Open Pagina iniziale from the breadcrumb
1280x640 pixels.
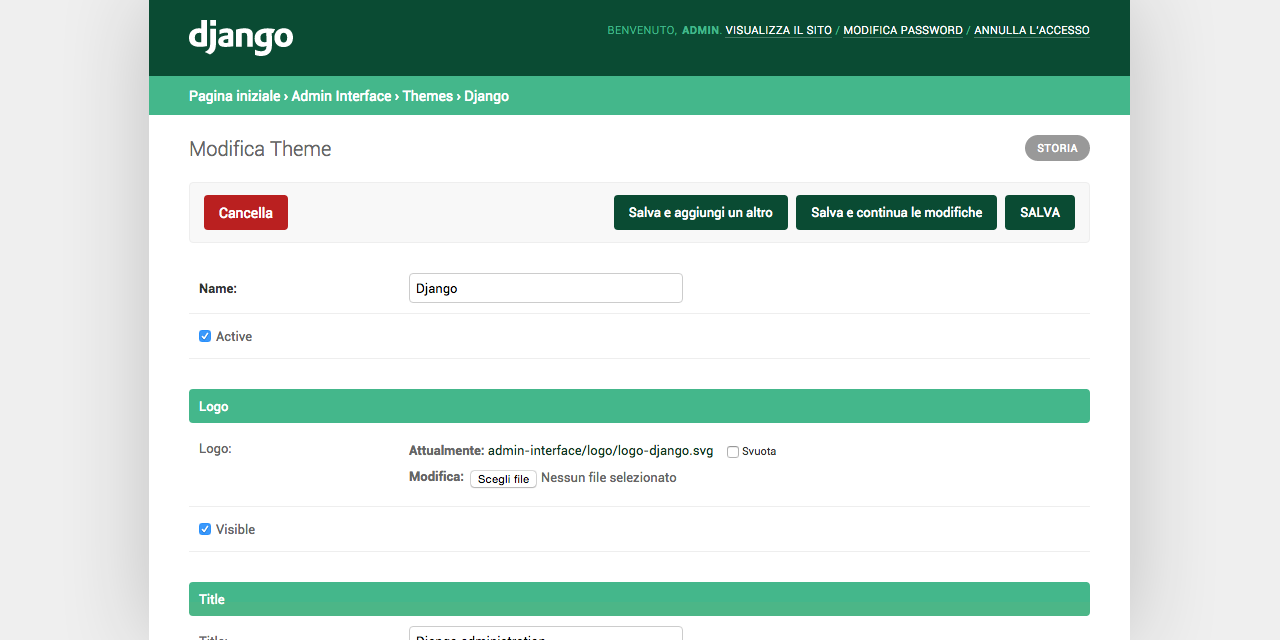[x=232, y=96]
